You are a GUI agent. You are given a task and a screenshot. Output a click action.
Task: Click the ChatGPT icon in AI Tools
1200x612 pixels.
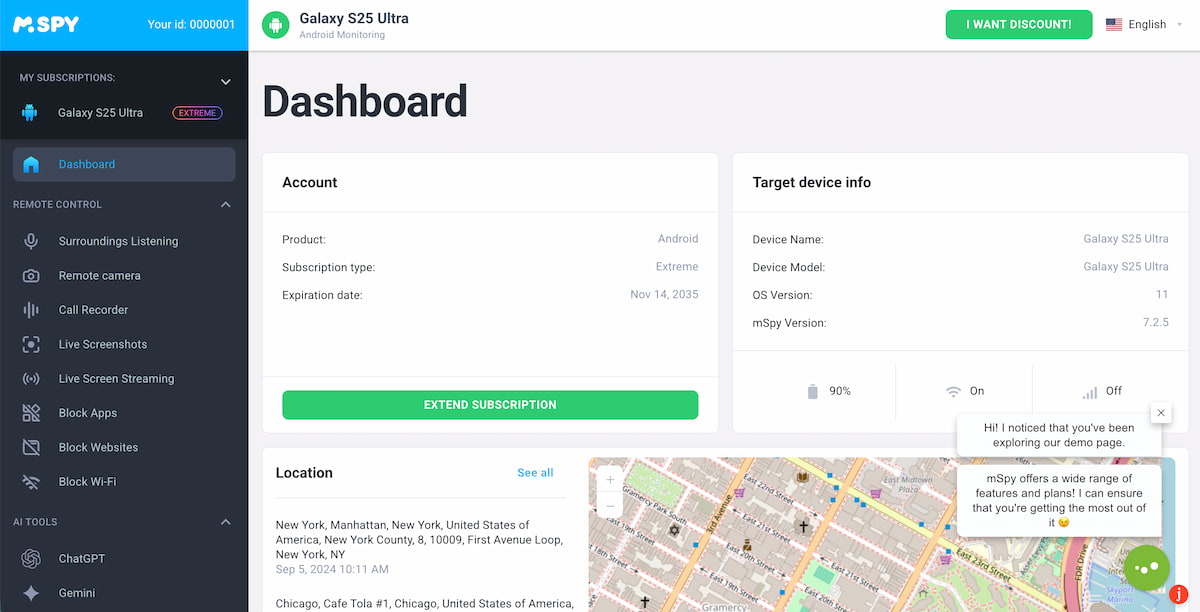coord(31,559)
